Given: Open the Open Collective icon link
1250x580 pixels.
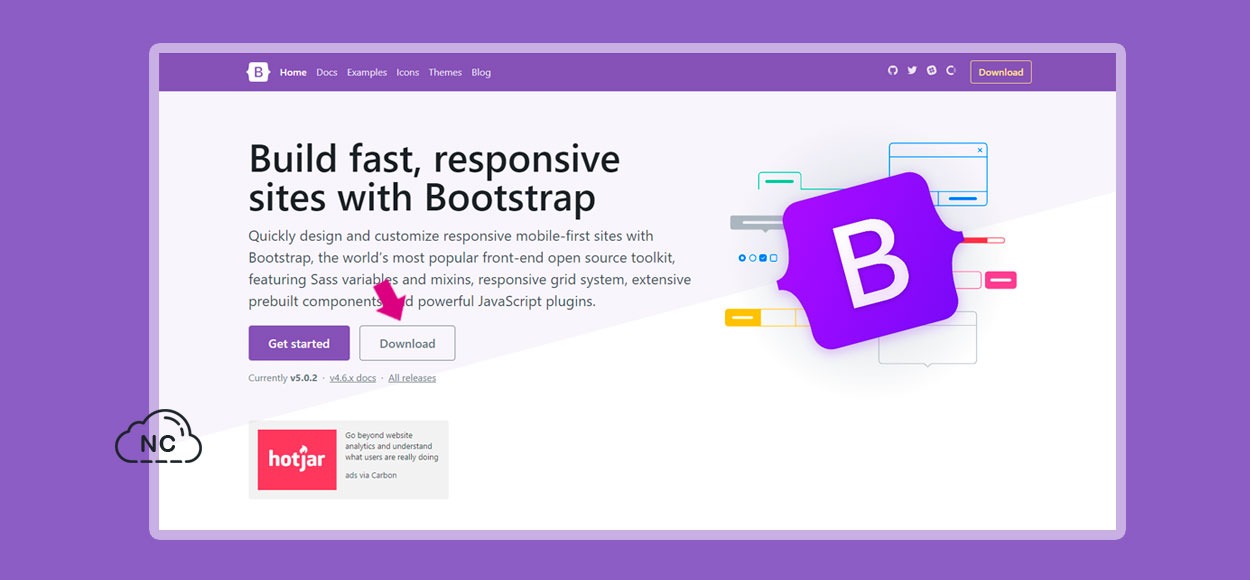Looking at the screenshot, I should click(951, 71).
